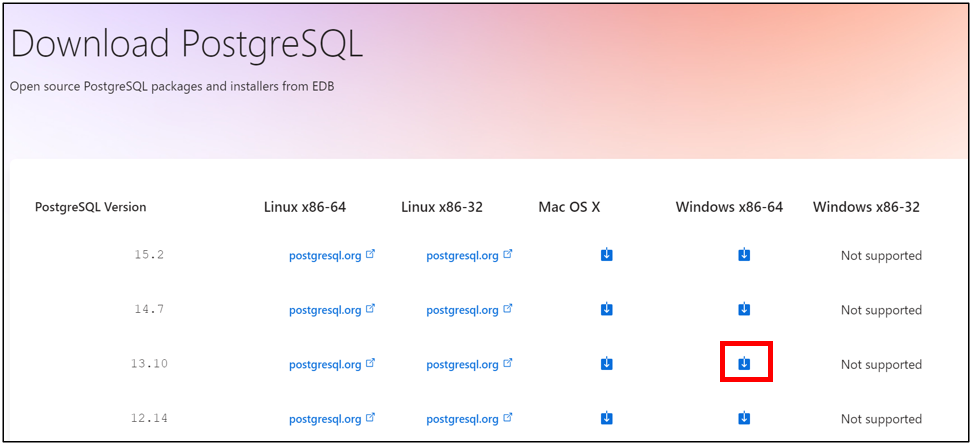Click the Download PostgreSQL page heading

187,45
